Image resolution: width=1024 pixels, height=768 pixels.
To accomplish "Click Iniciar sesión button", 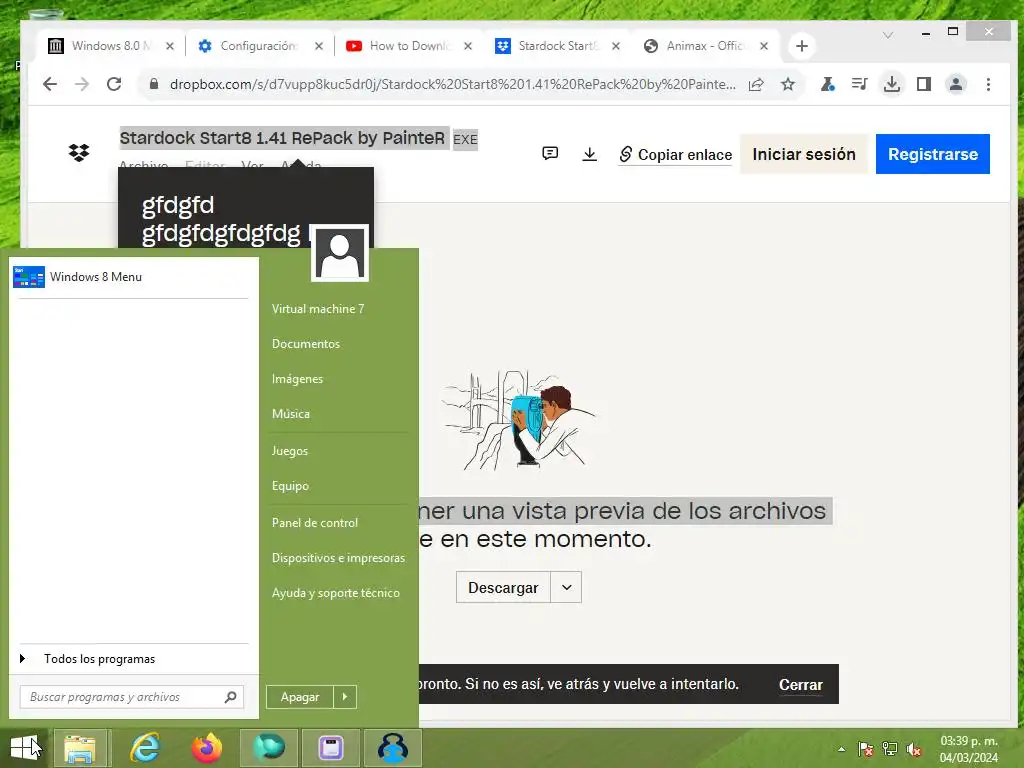I will coord(804,154).
